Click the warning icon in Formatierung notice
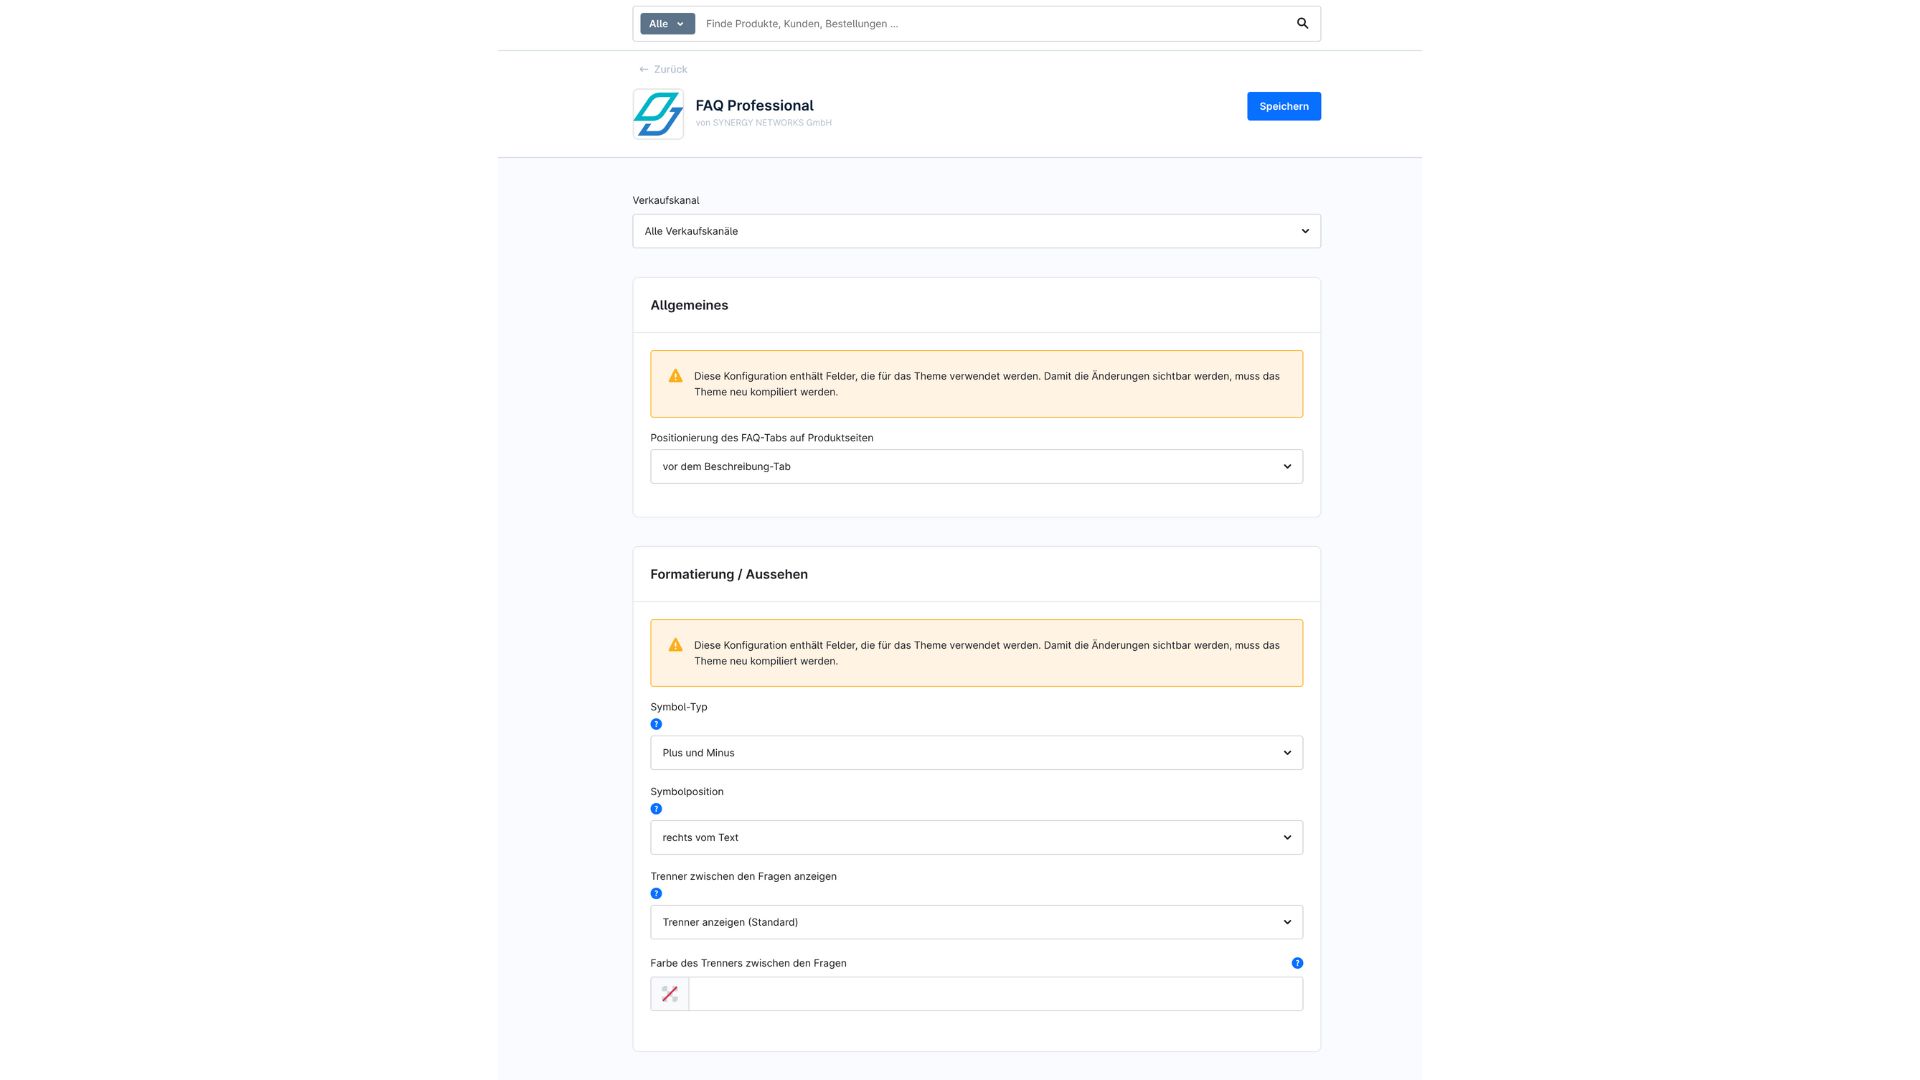1920x1080 pixels. point(676,645)
